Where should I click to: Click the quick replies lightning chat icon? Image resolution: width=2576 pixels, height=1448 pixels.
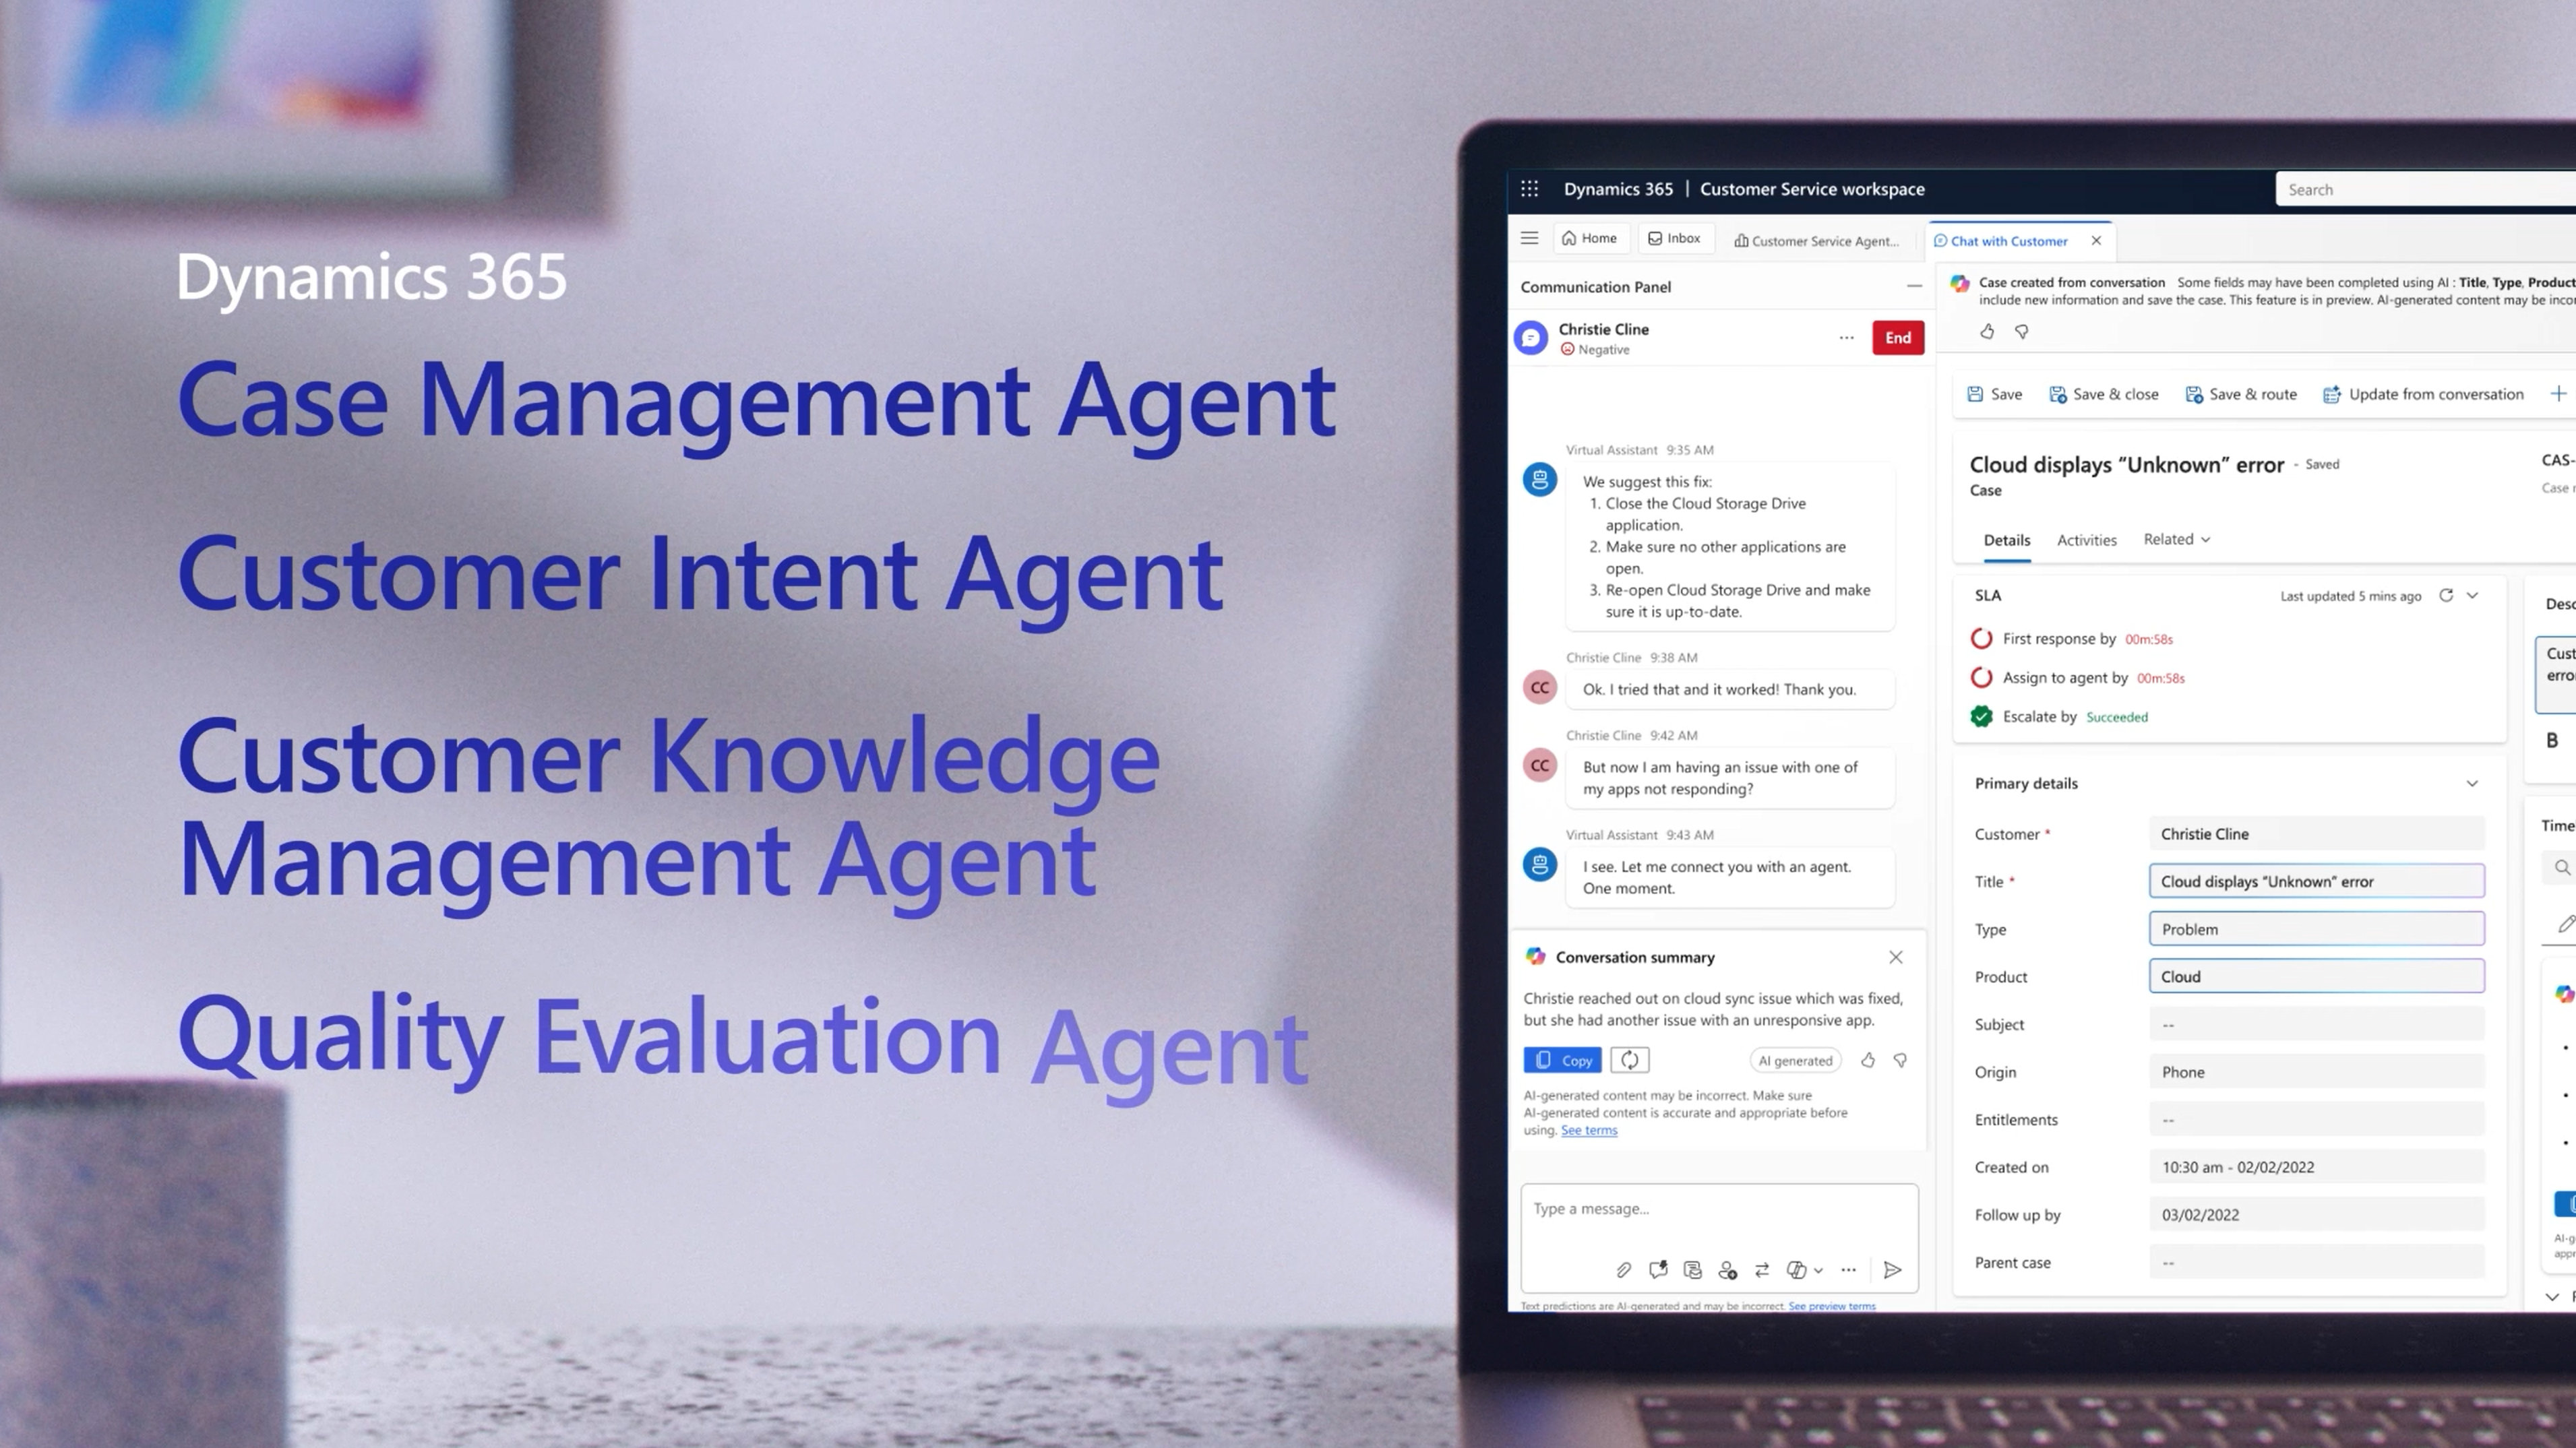pyautogui.click(x=1658, y=1270)
